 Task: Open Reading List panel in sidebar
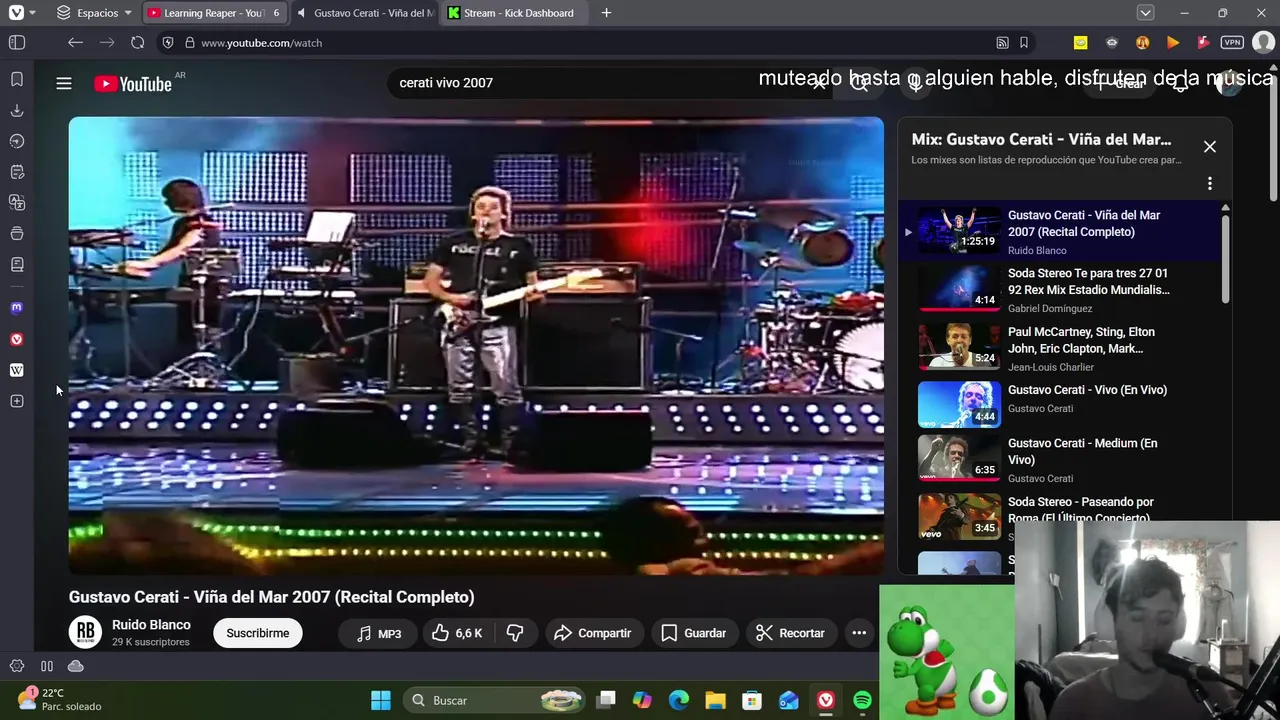click(17, 265)
